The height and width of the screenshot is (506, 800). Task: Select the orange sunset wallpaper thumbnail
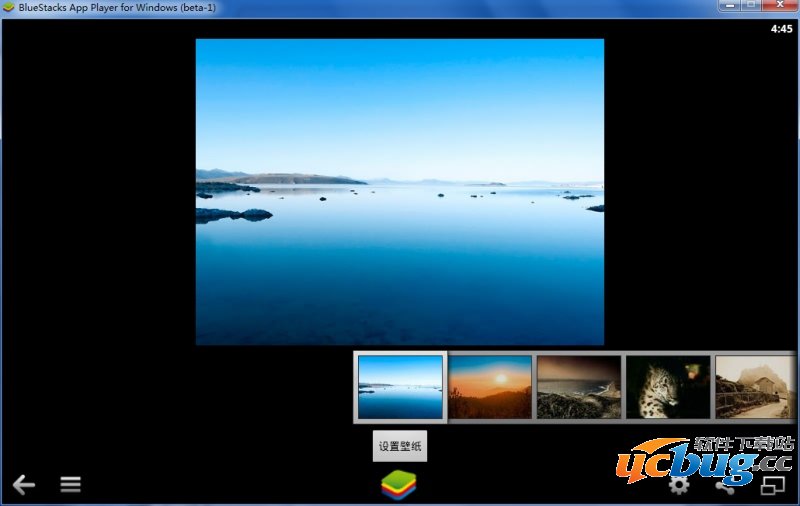click(490, 387)
